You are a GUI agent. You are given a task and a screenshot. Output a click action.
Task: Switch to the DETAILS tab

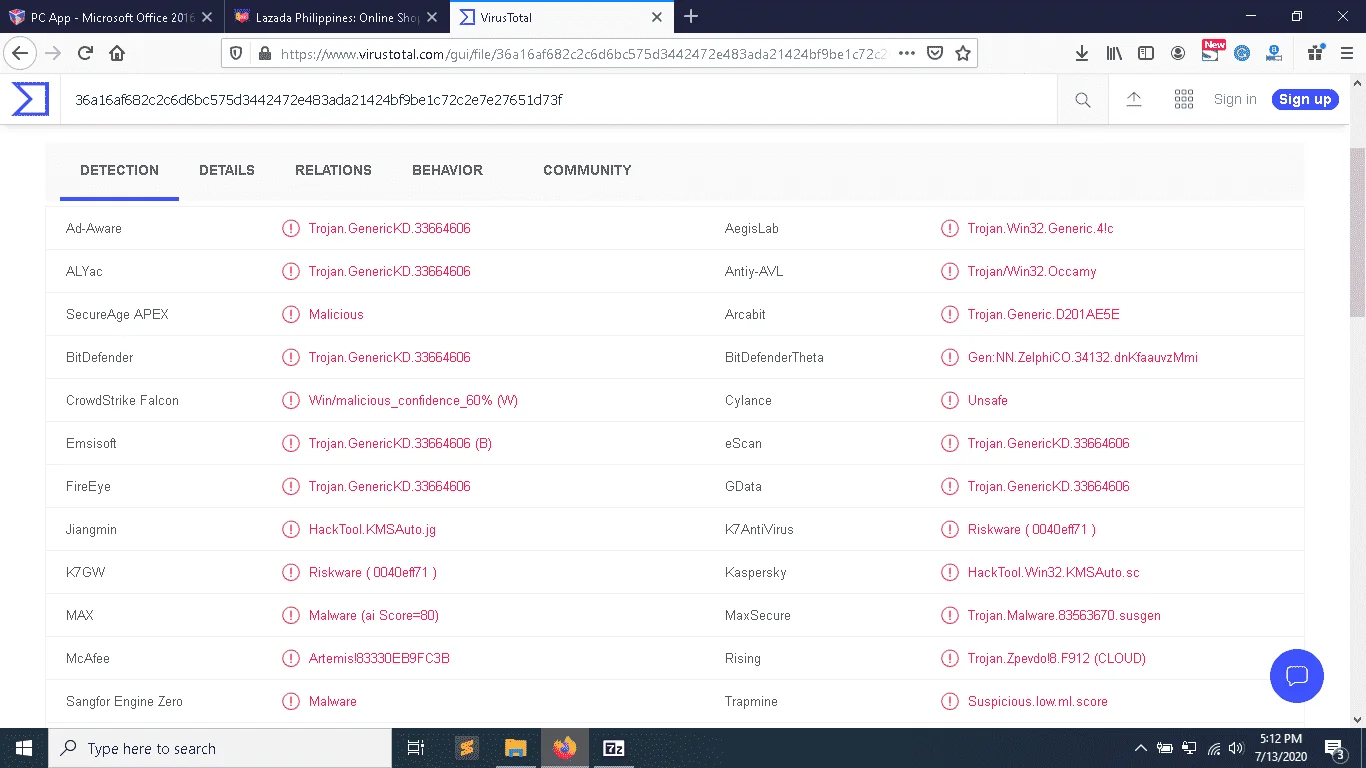pyautogui.click(x=227, y=170)
